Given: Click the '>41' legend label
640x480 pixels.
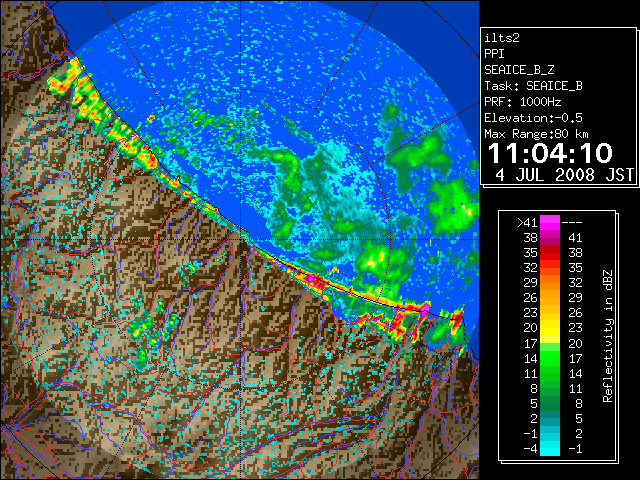Looking at the screenshot, I should [527, 223].
